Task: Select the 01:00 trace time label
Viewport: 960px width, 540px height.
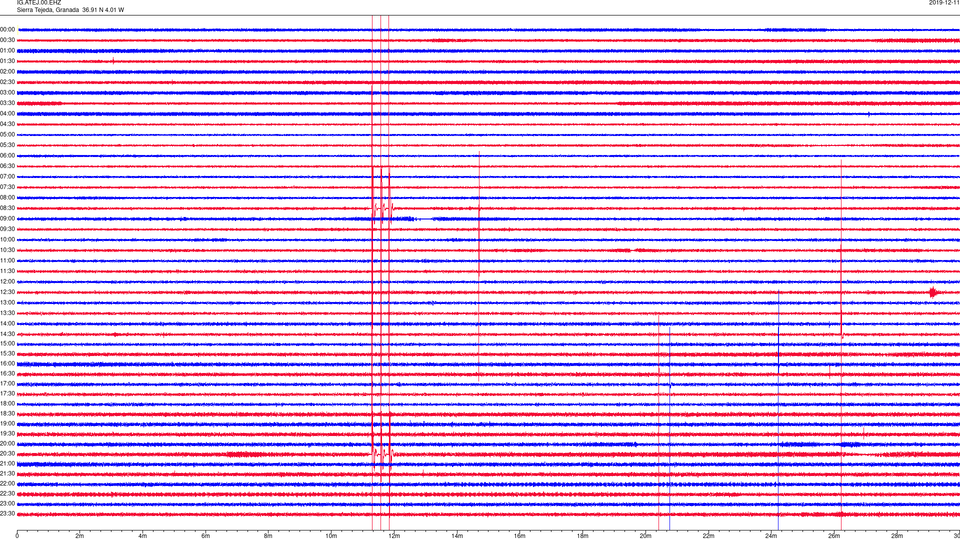Action: pos(7,51)
